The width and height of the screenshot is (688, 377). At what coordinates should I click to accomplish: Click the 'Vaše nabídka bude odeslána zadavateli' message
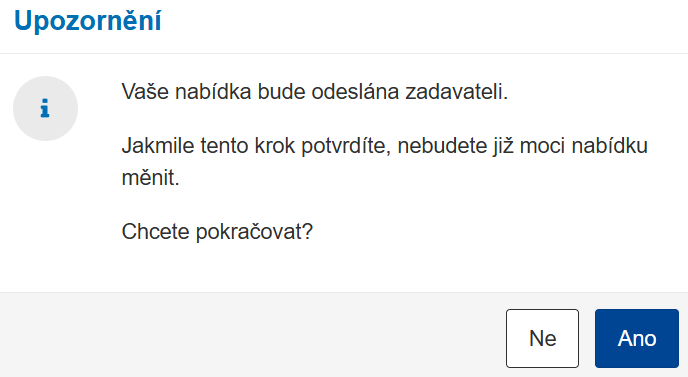(315, 92)
